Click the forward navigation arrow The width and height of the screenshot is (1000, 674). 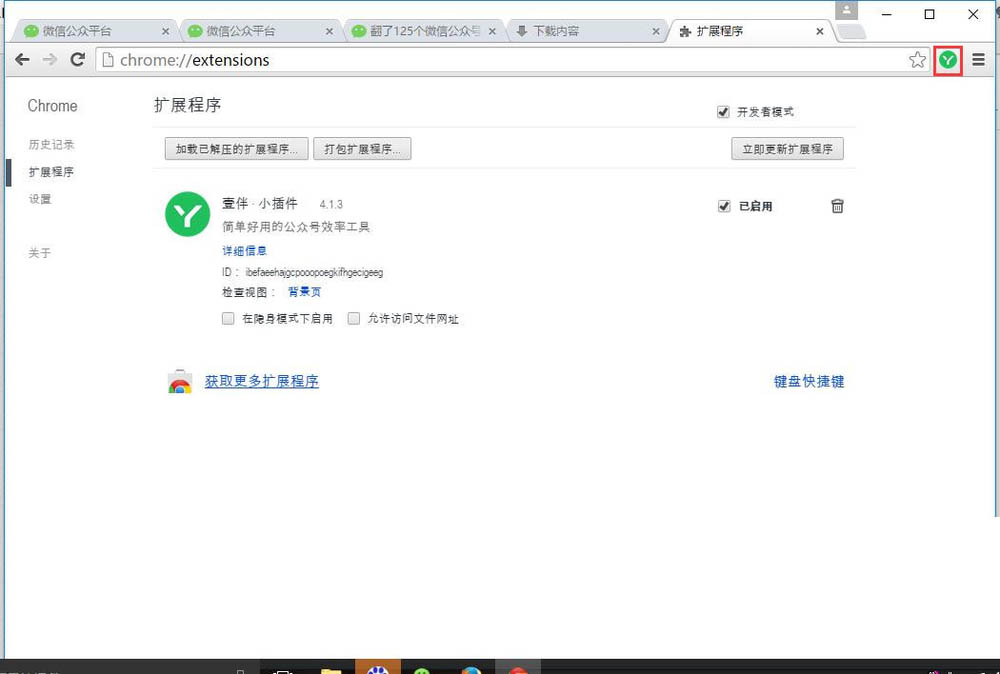click(x=49, y=60)
